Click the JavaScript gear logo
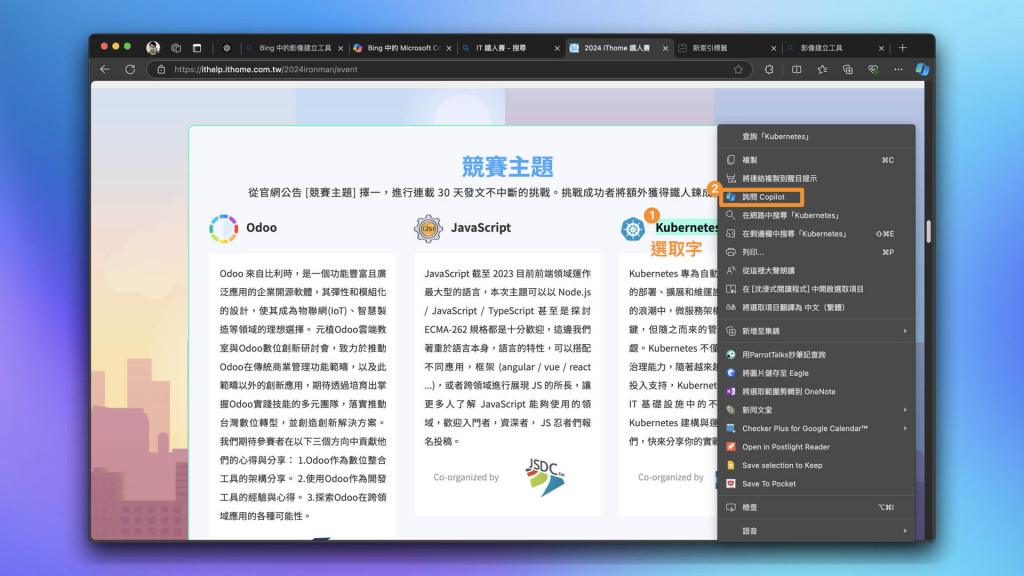Screen dimensions: 1024x576 coord(428,228)
